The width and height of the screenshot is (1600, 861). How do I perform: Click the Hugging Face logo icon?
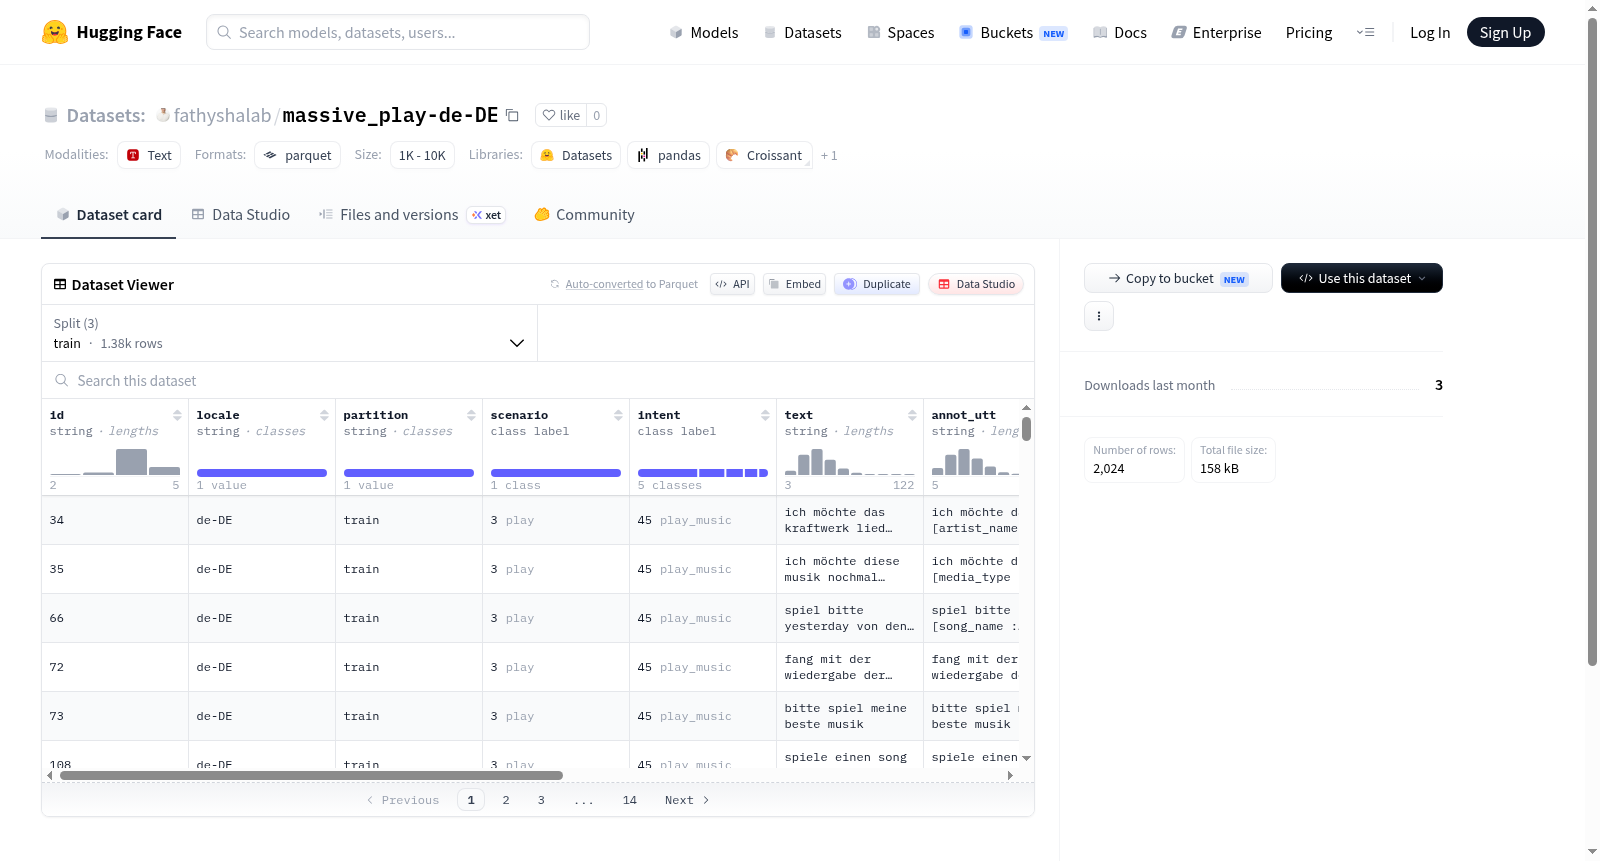55,32
